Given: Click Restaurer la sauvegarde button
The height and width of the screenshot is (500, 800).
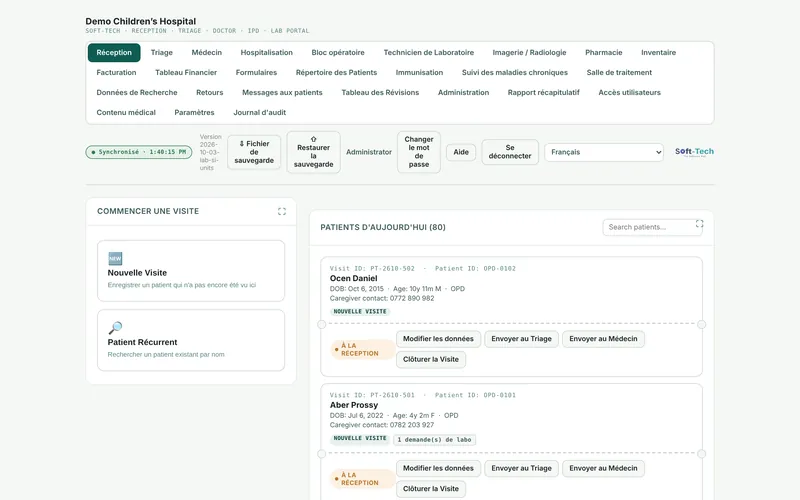Looking at the screenshot, I should pos(313,152).
